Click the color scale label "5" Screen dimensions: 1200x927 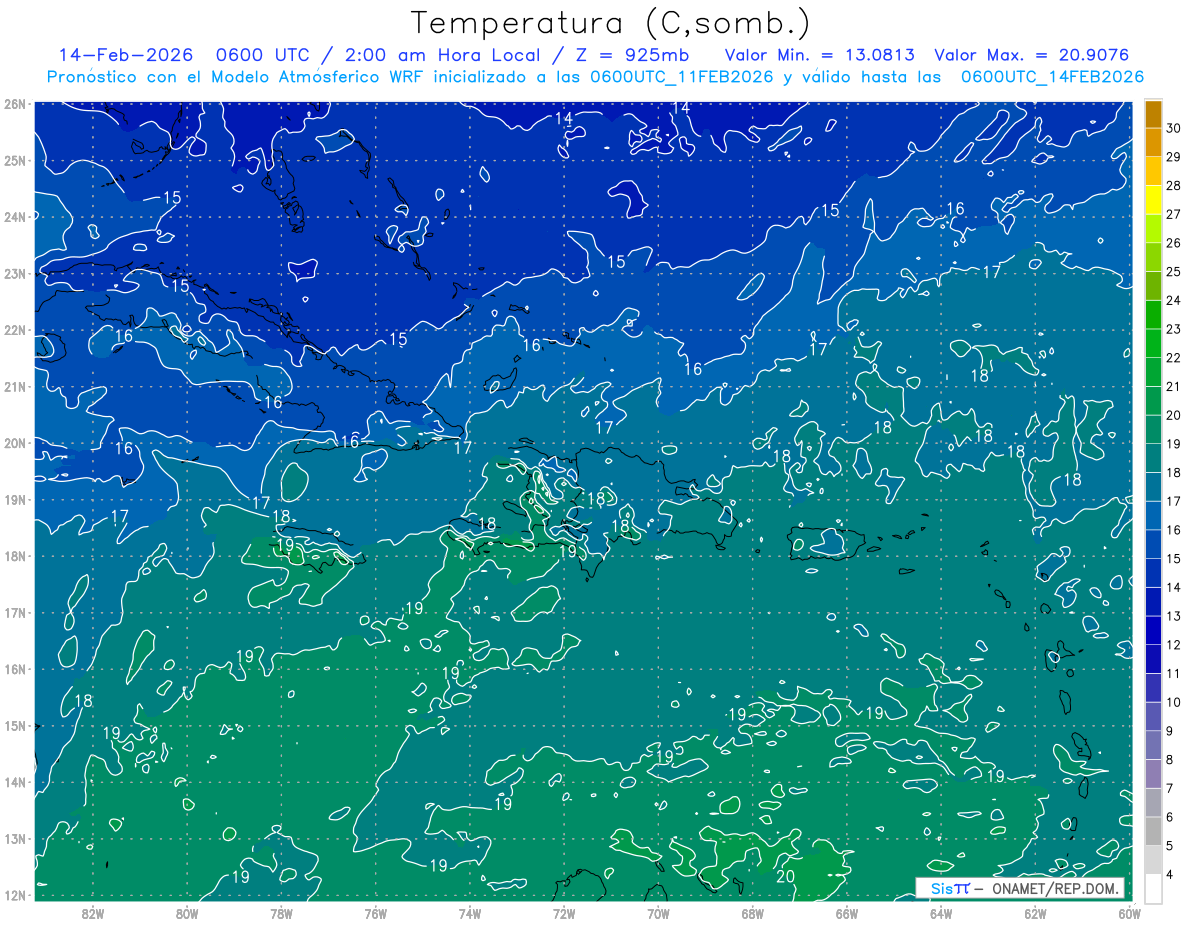pos(1171,845)
